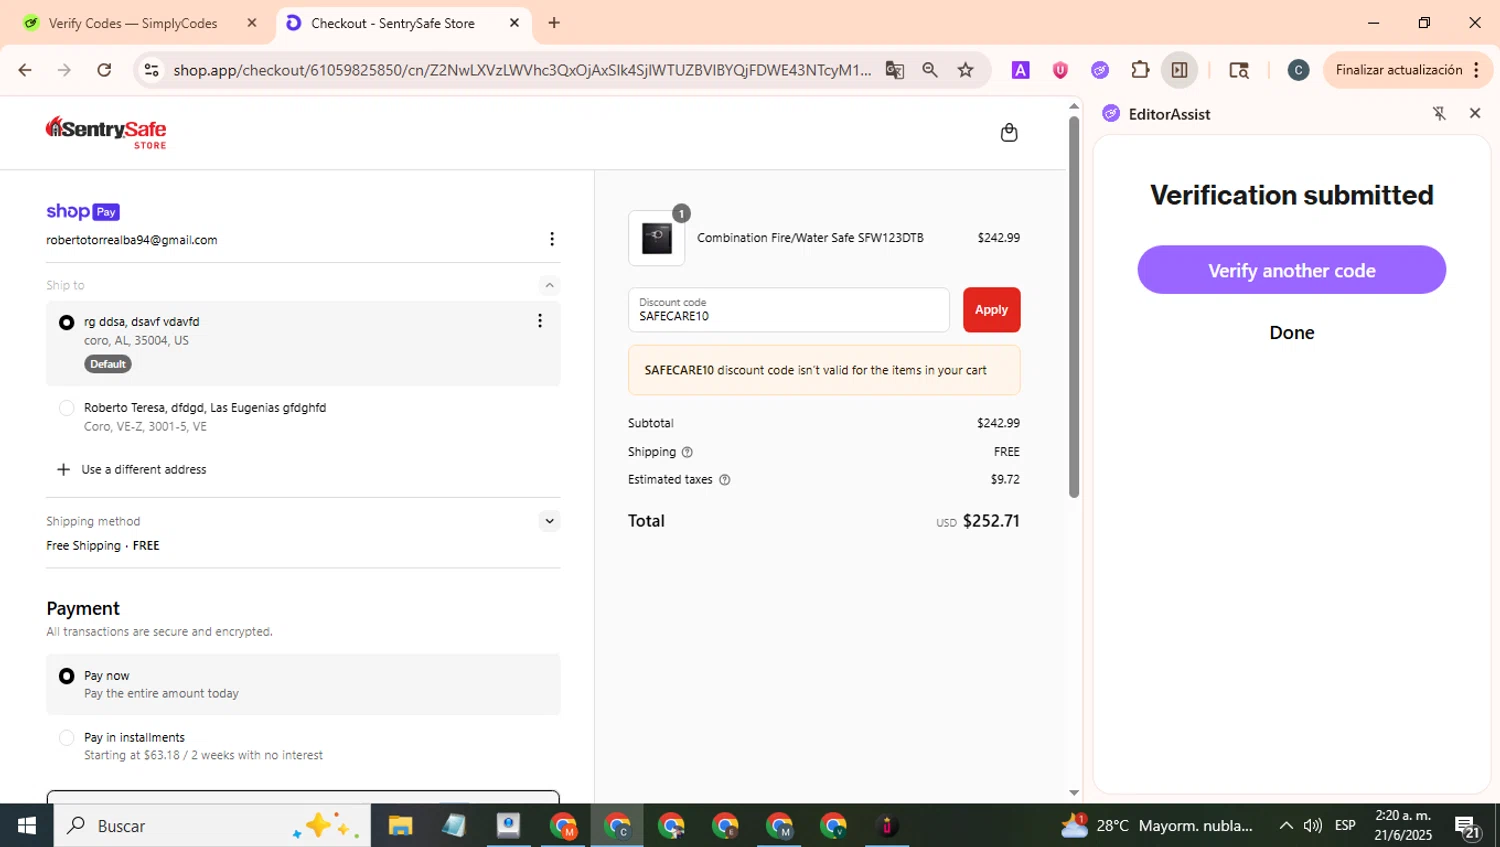The width and height of the screenshot is (1500, 847).
Task: Select the Roberto Teresa shipping address
Action: coord(67,408)
